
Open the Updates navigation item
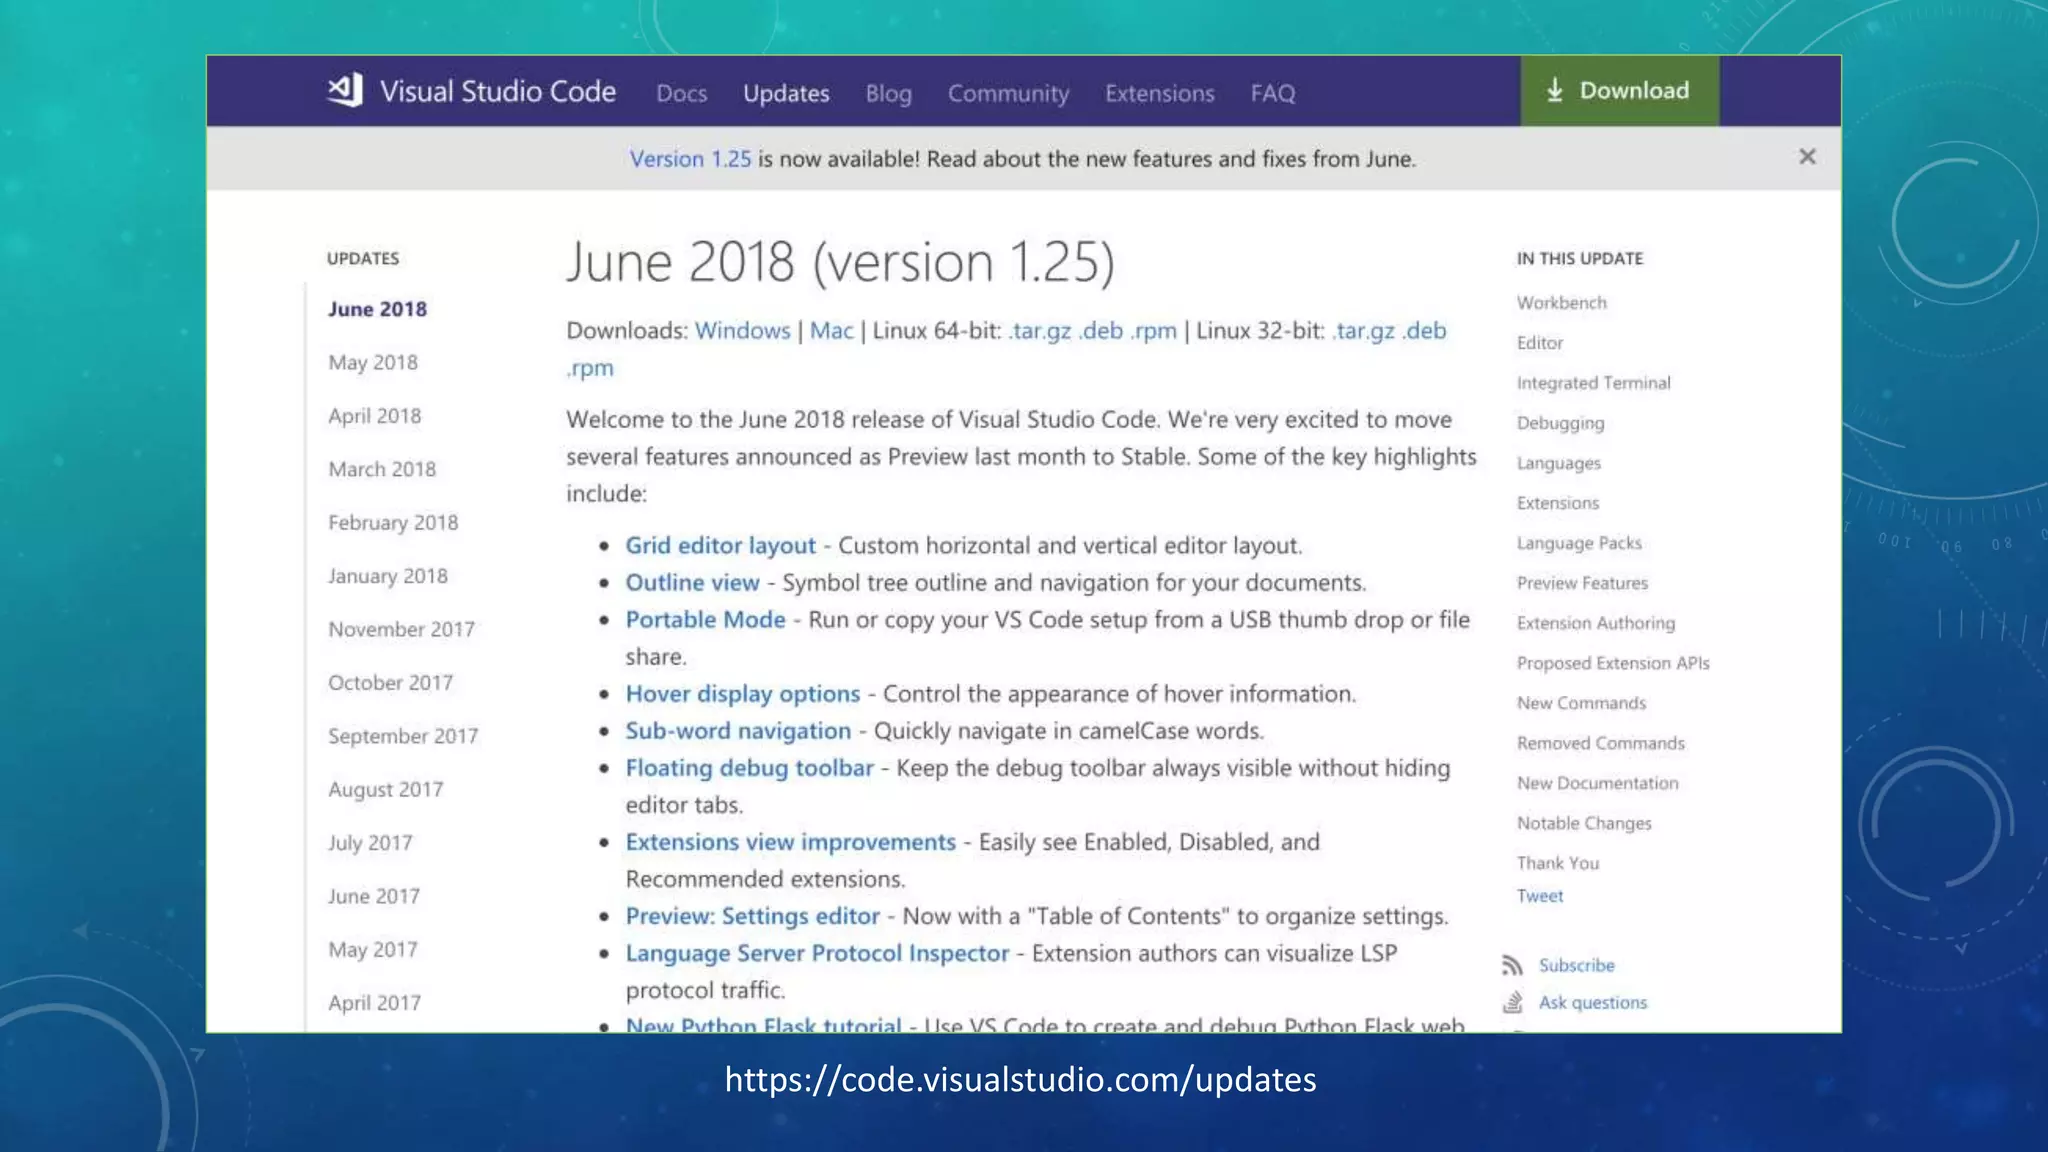[x=786, y=93]
